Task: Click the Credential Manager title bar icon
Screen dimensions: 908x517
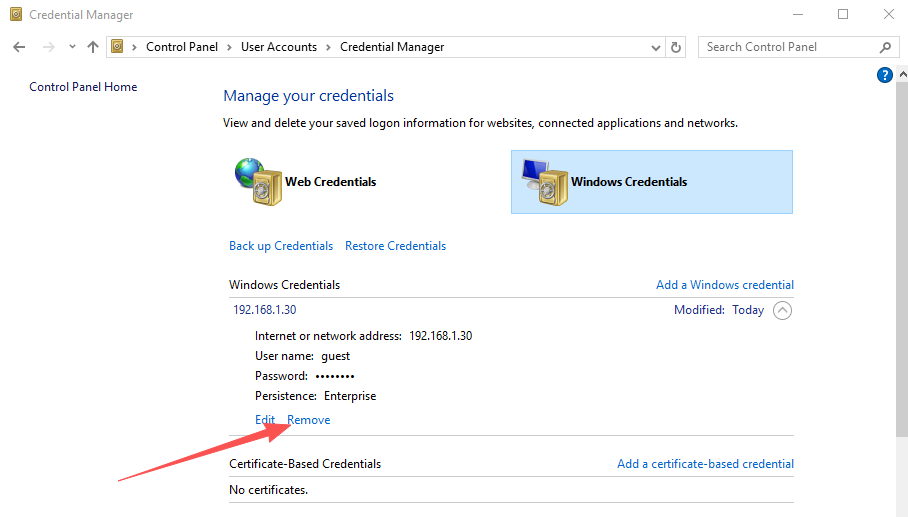Action: point(16,14)
